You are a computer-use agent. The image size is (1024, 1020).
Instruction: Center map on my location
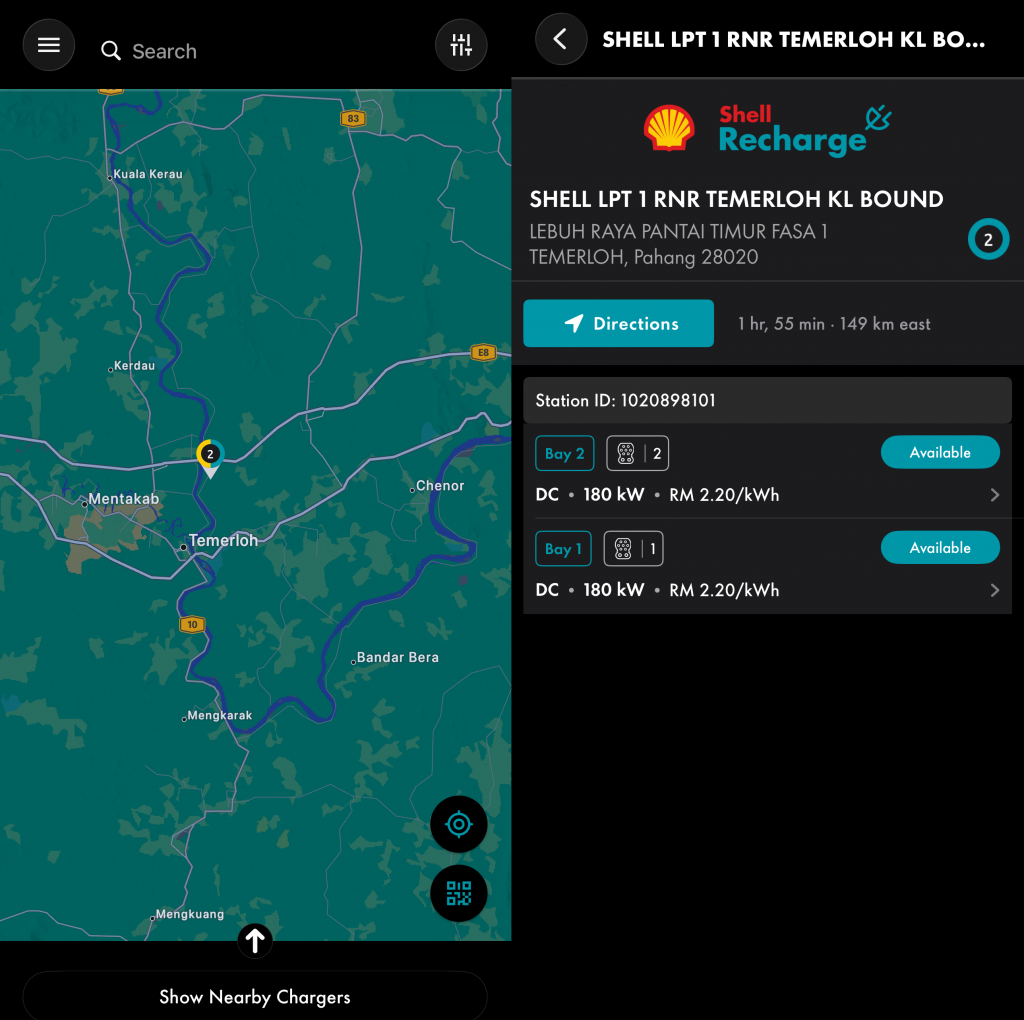point(458,824)
